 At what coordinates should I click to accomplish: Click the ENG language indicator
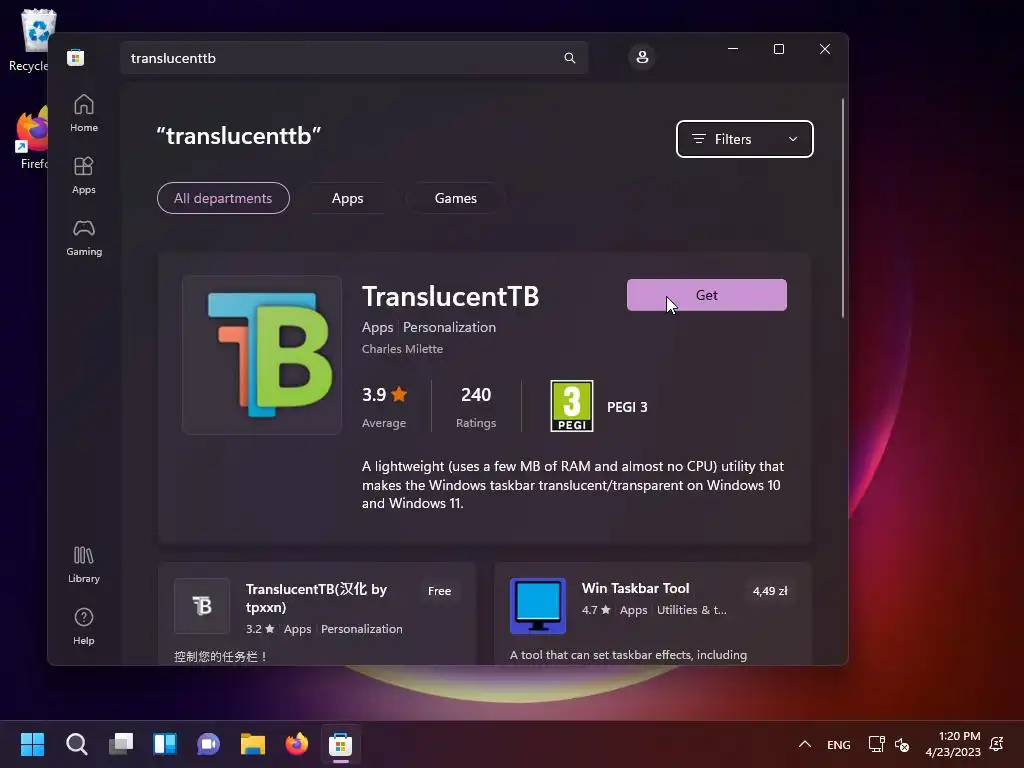[839, 744]
